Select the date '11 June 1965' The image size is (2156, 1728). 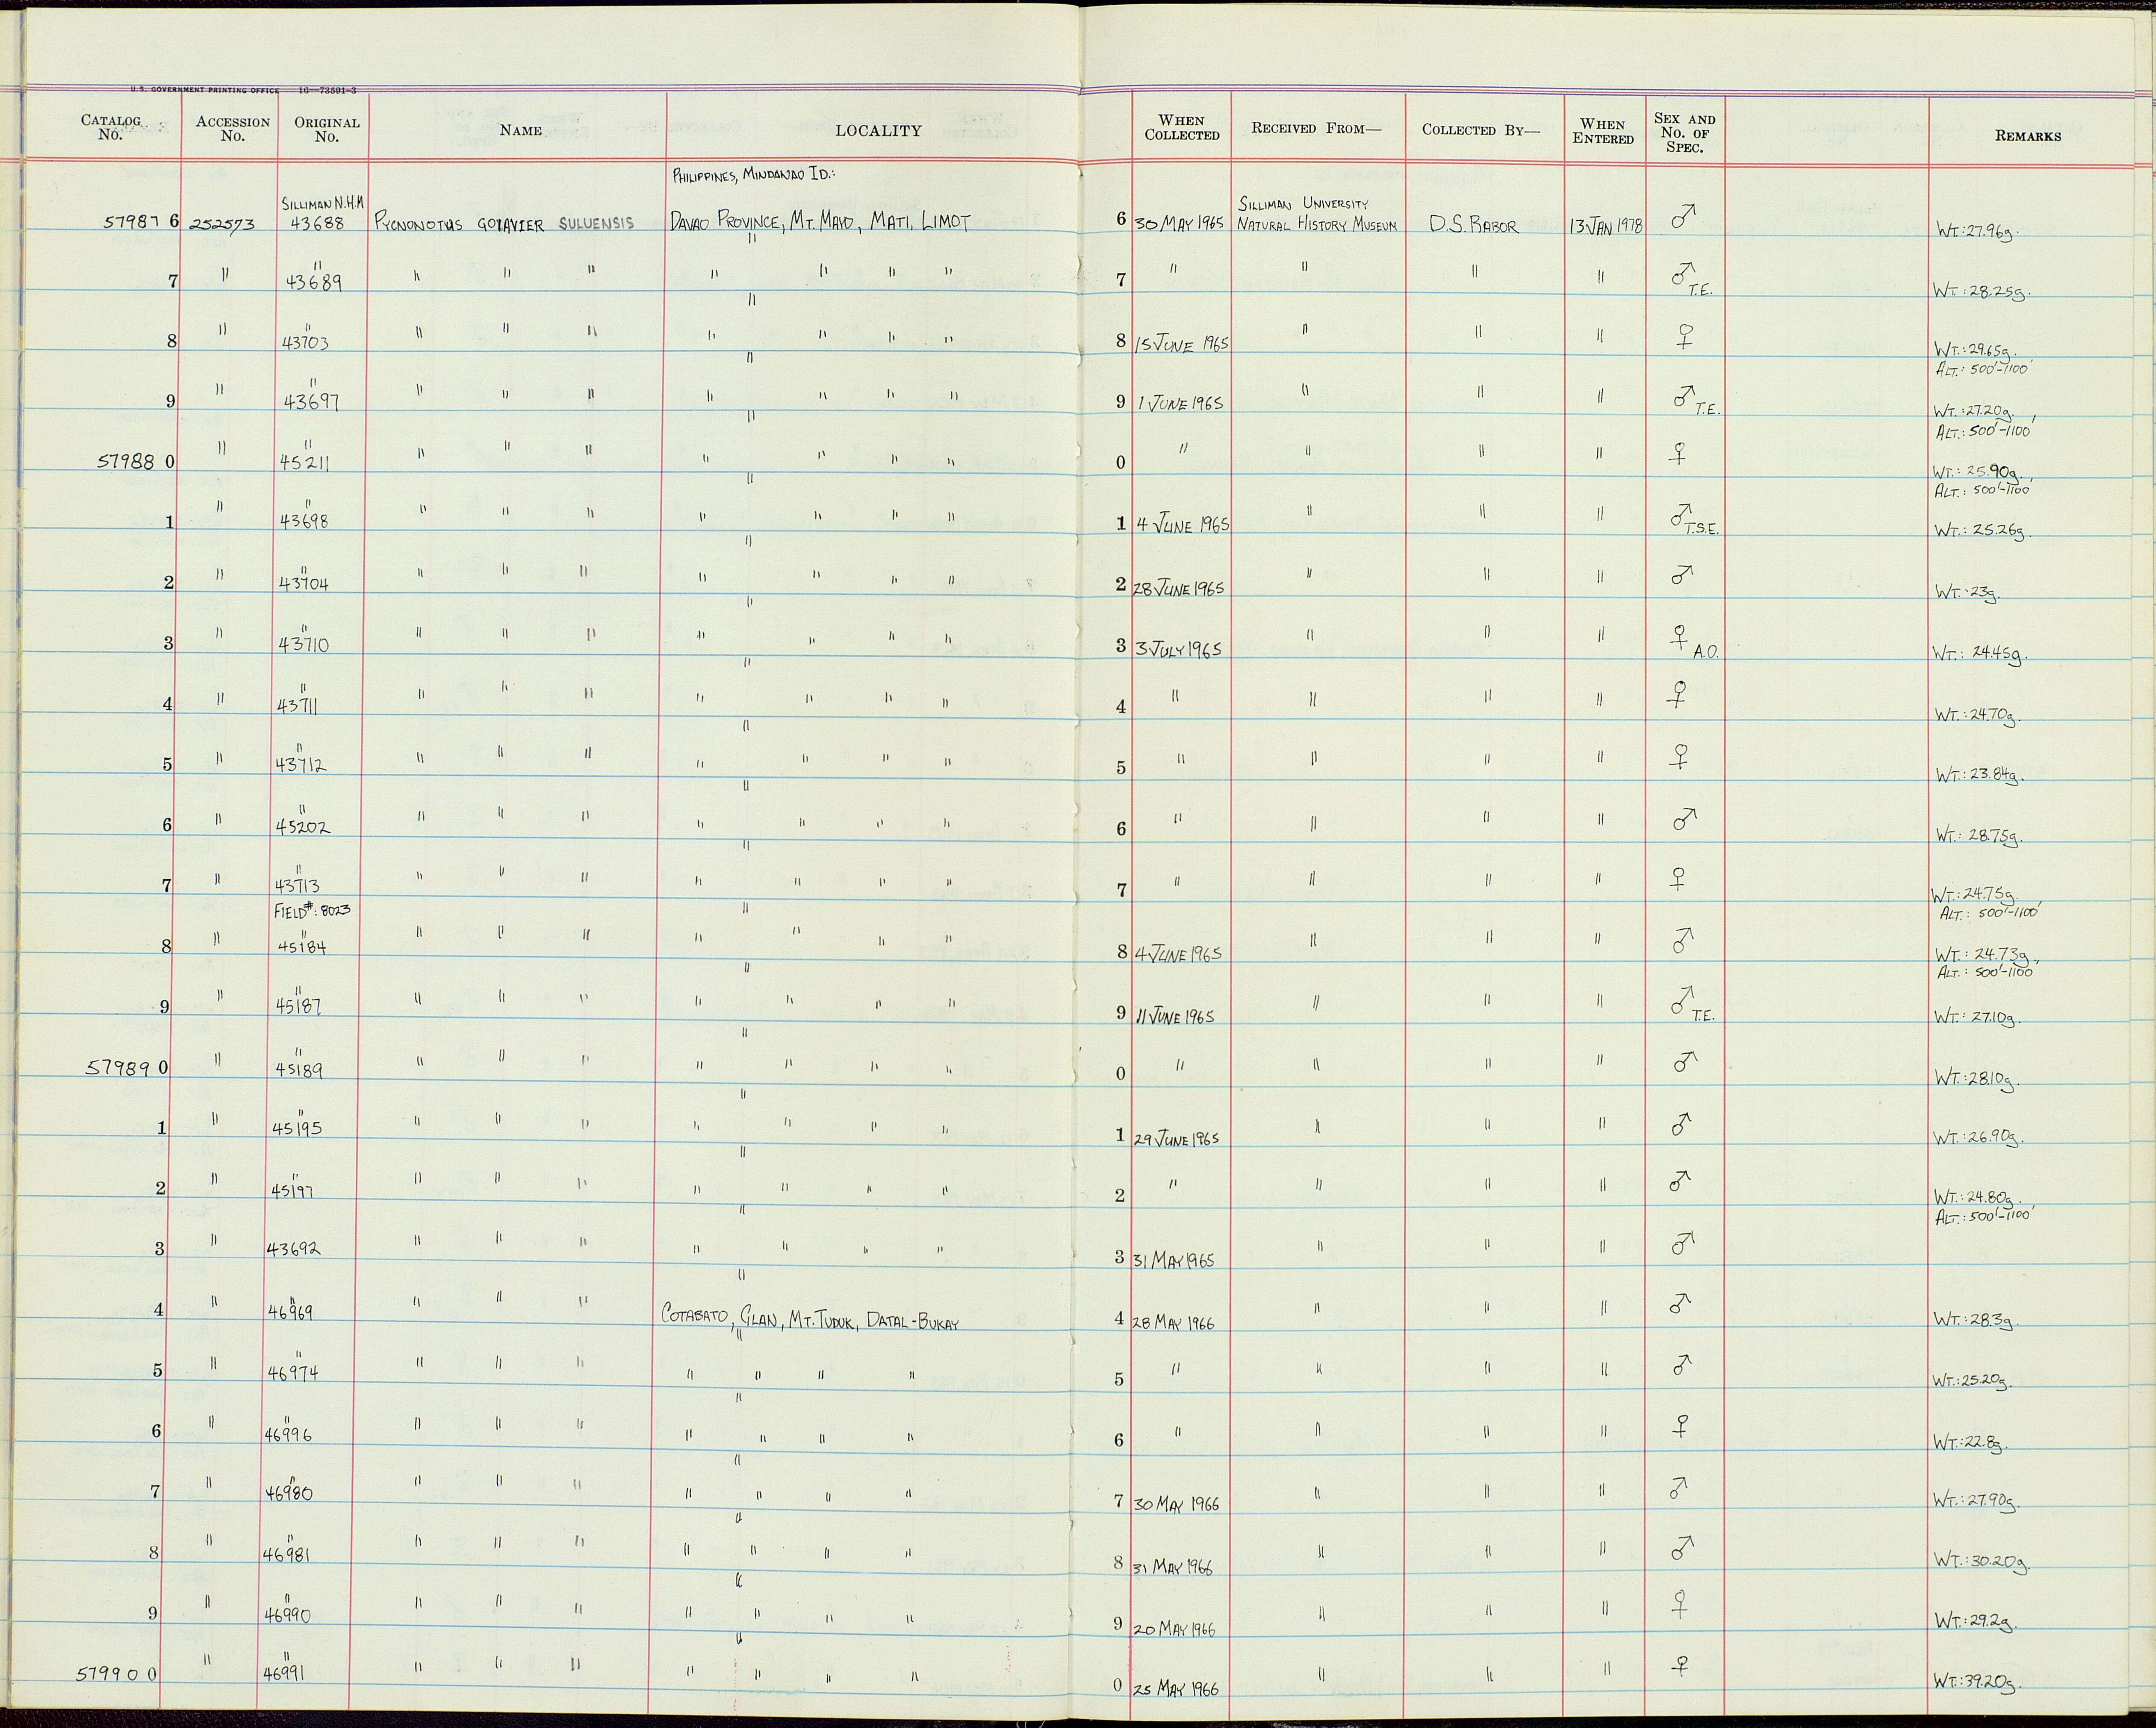tap(1177, 1016)
